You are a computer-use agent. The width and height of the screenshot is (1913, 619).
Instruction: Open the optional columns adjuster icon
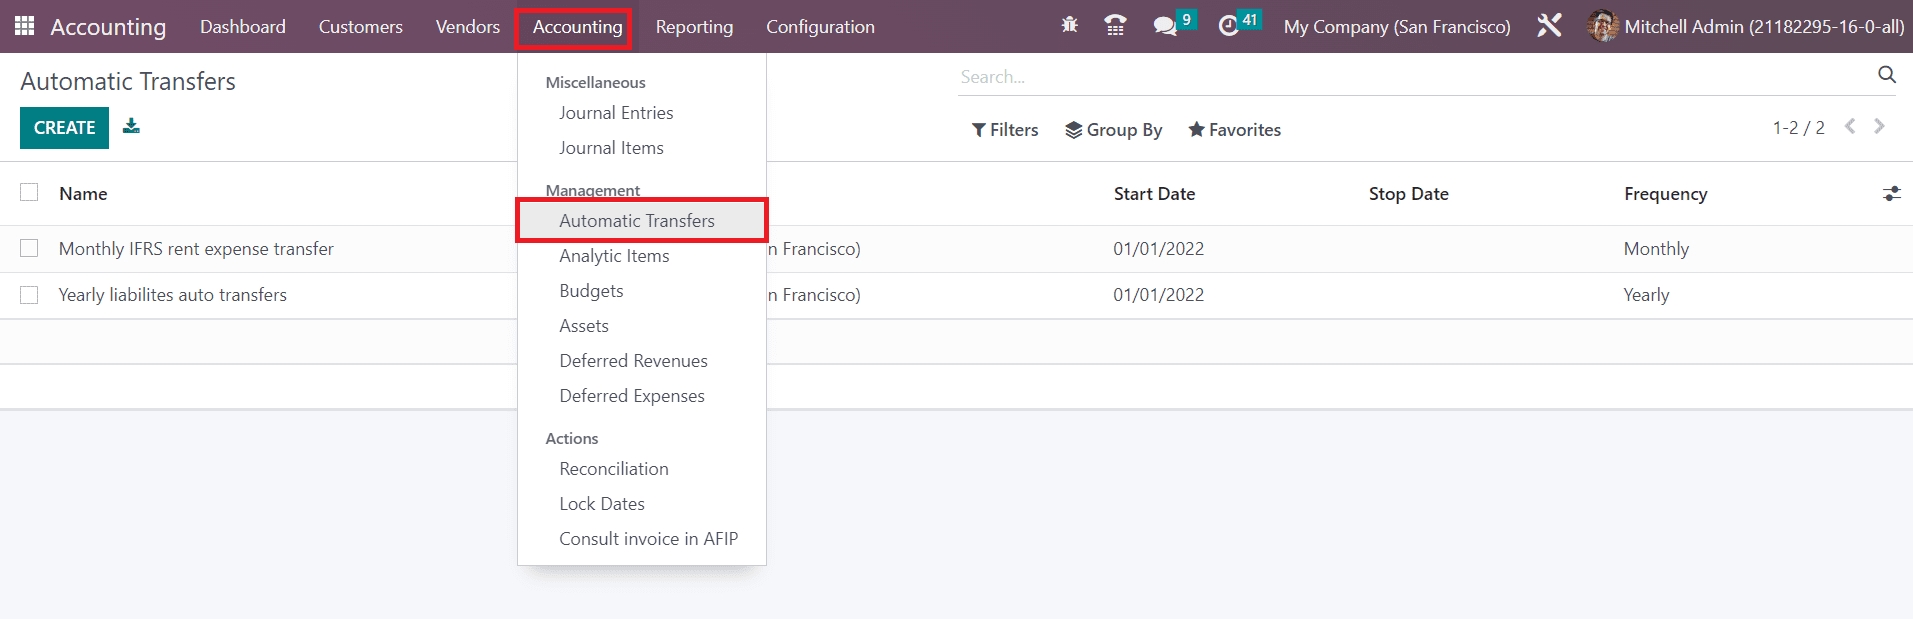[x=1891, y=194]
